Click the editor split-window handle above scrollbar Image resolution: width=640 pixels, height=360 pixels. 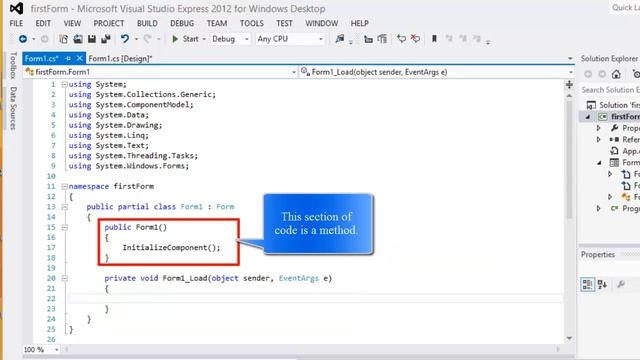pyautogui.click(x=569, y=85)
